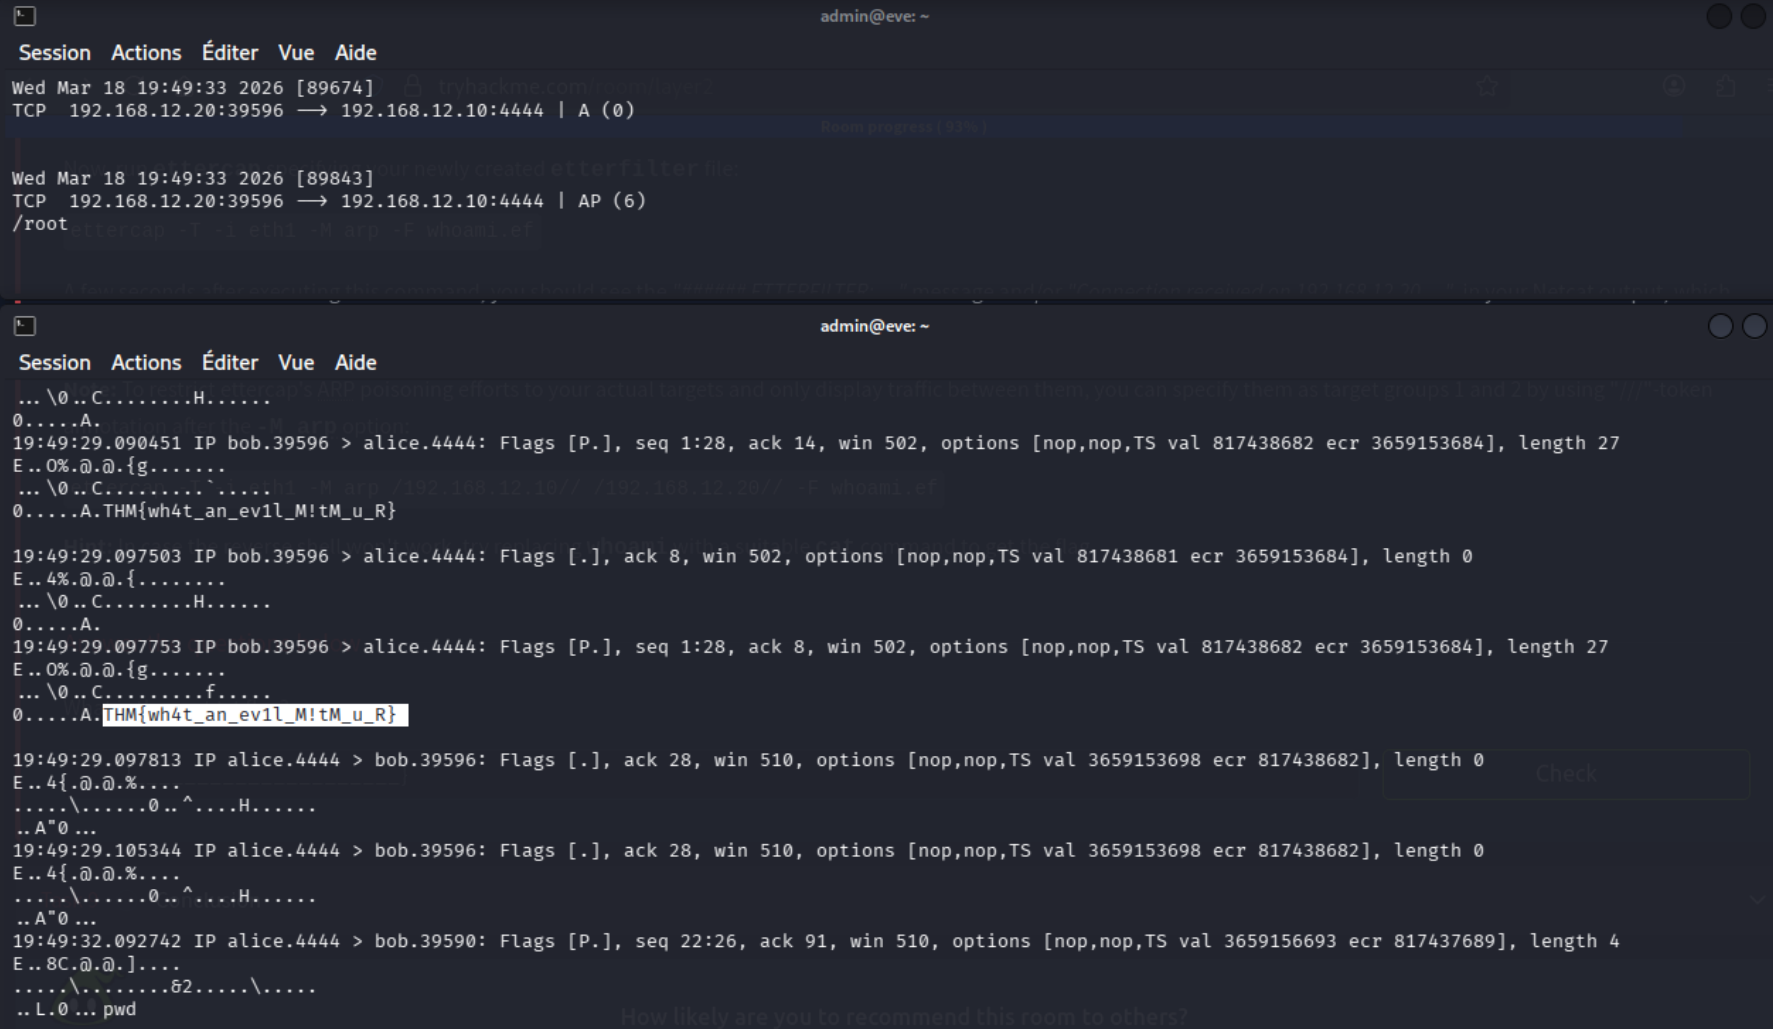Open the Aide menu in the upper terminal
The image size is (1773, 1029).
click(x=355, y=53)
